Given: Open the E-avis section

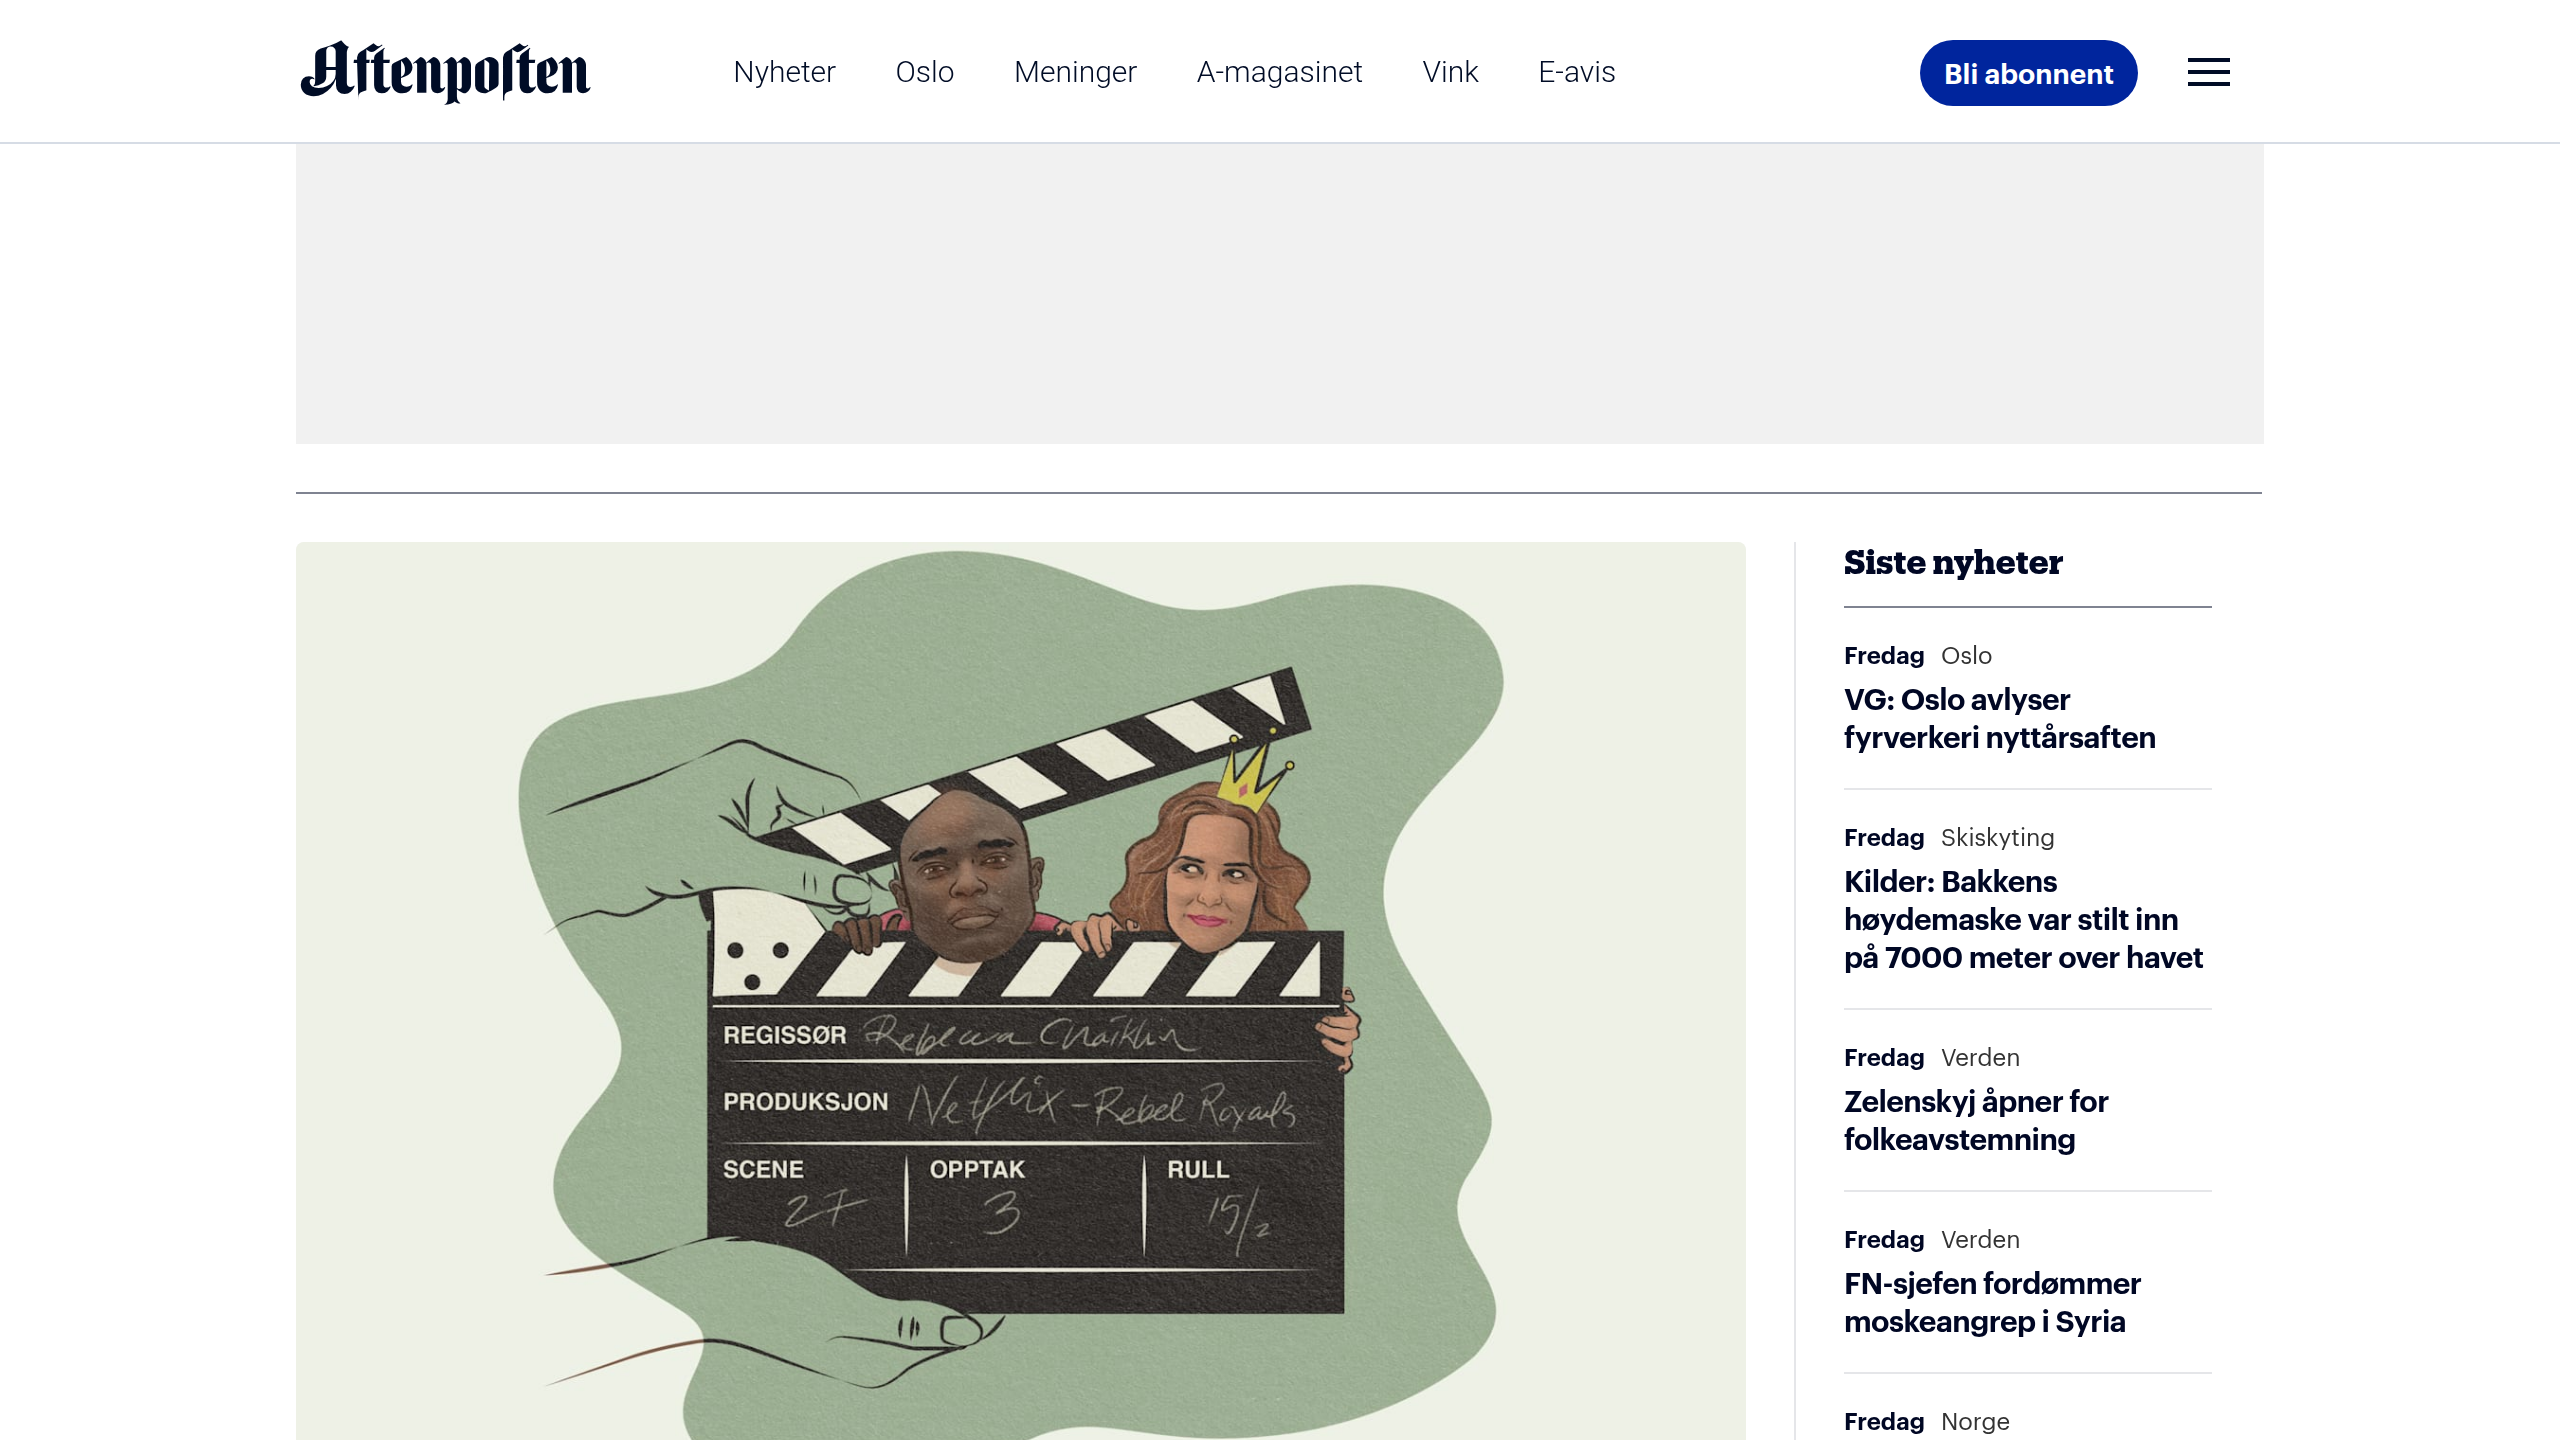Looking at the screenshot, I should click(1576, 71).
